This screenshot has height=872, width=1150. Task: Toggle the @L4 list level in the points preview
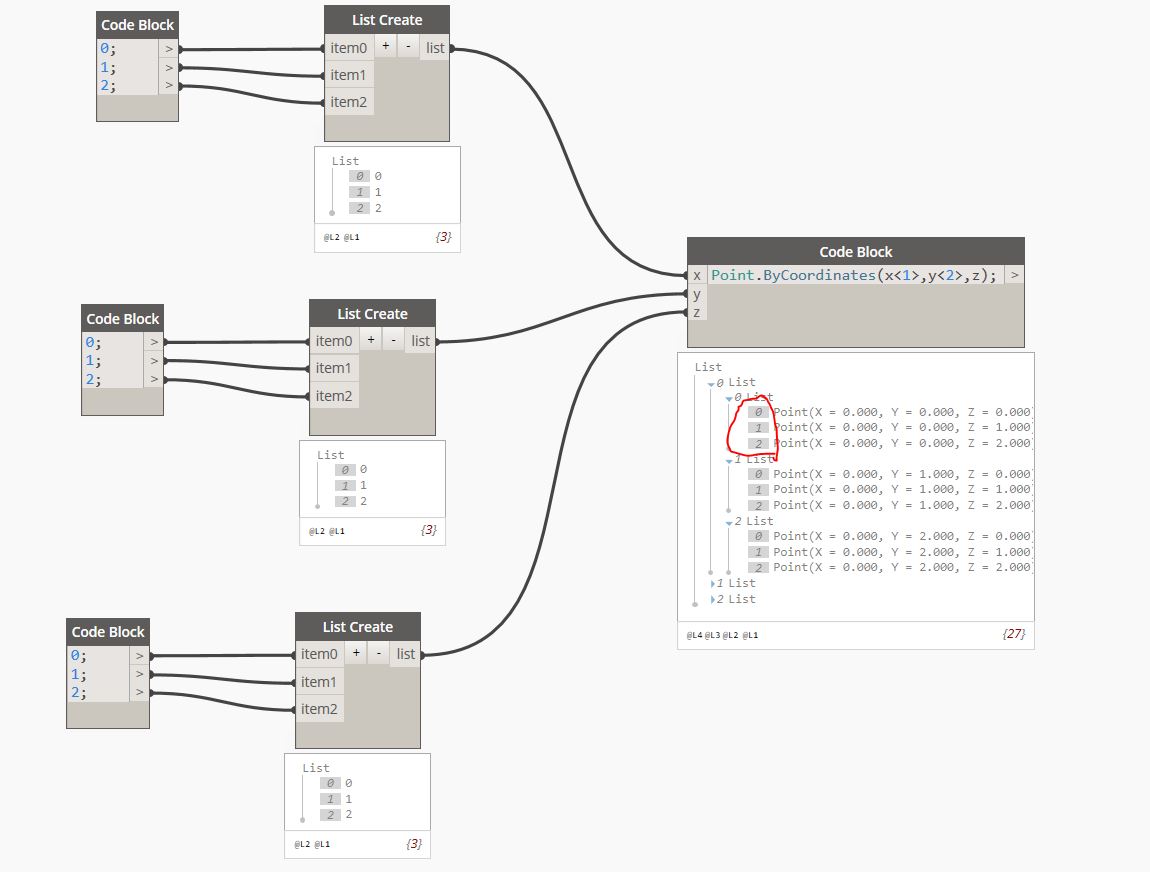694,635
